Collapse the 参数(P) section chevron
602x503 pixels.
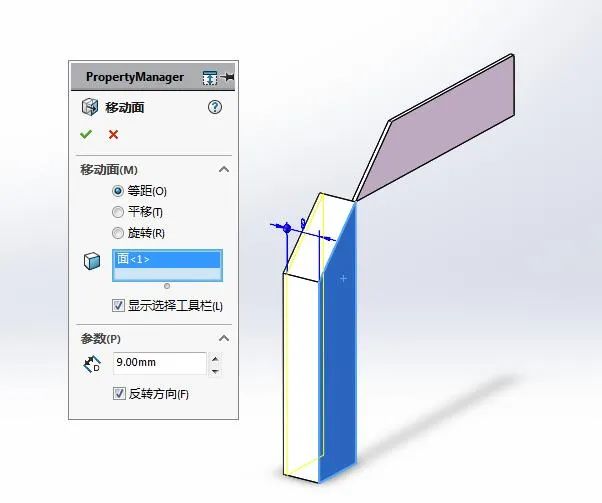[x=224, y=338]
